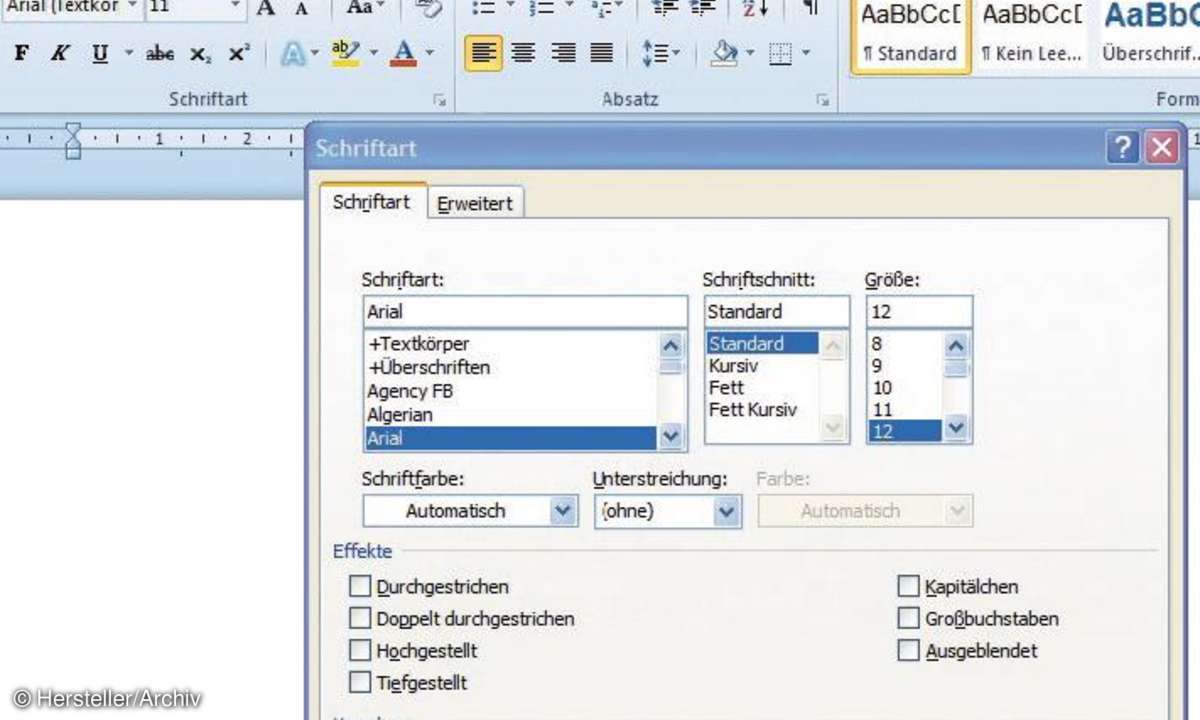Click the Größe input field
1200x720 pixels.
(919, 311)
